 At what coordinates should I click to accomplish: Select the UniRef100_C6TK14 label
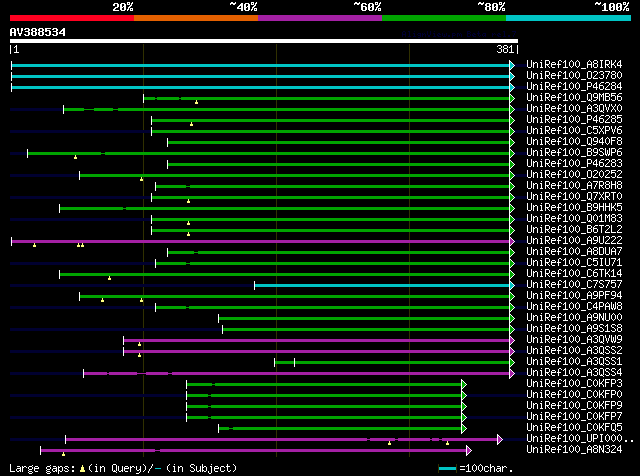pos(574,274)
